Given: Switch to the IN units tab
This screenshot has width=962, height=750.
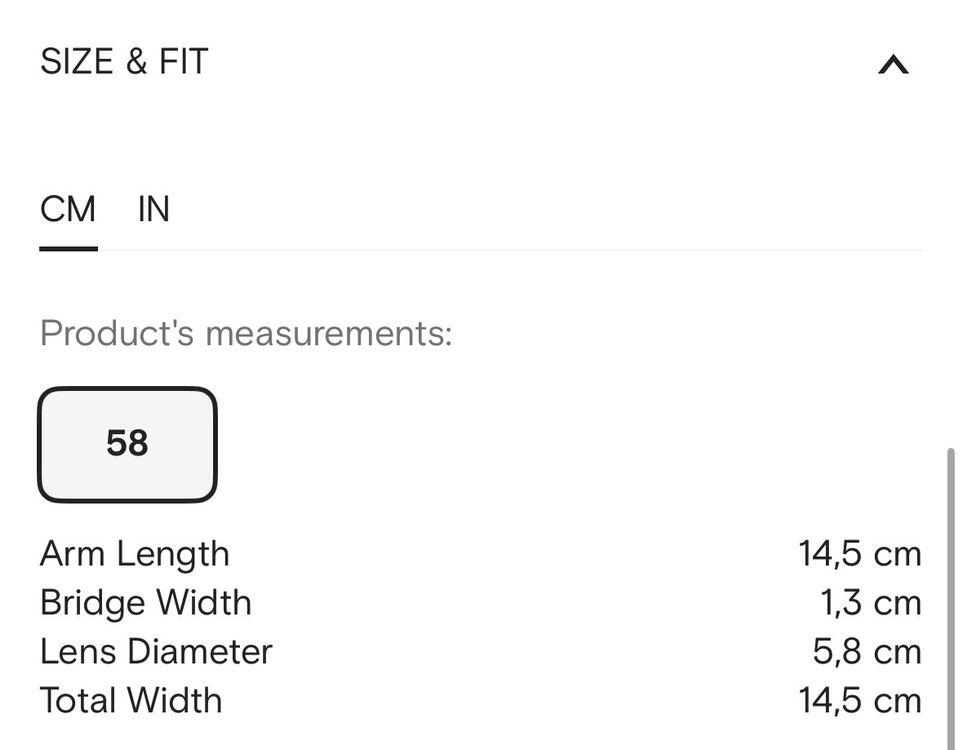Looking at the screenshot, I should 153,209.
